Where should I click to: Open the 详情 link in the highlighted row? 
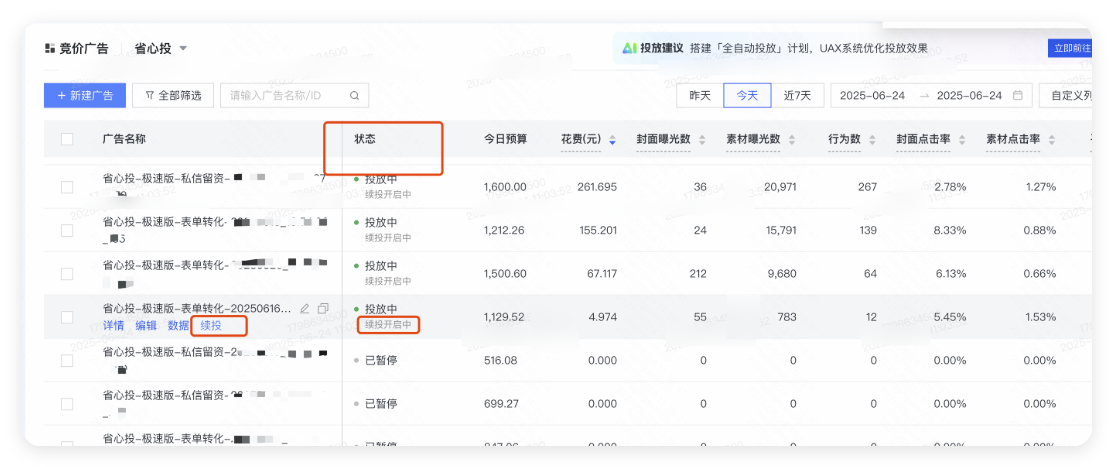tap(114, 326)
